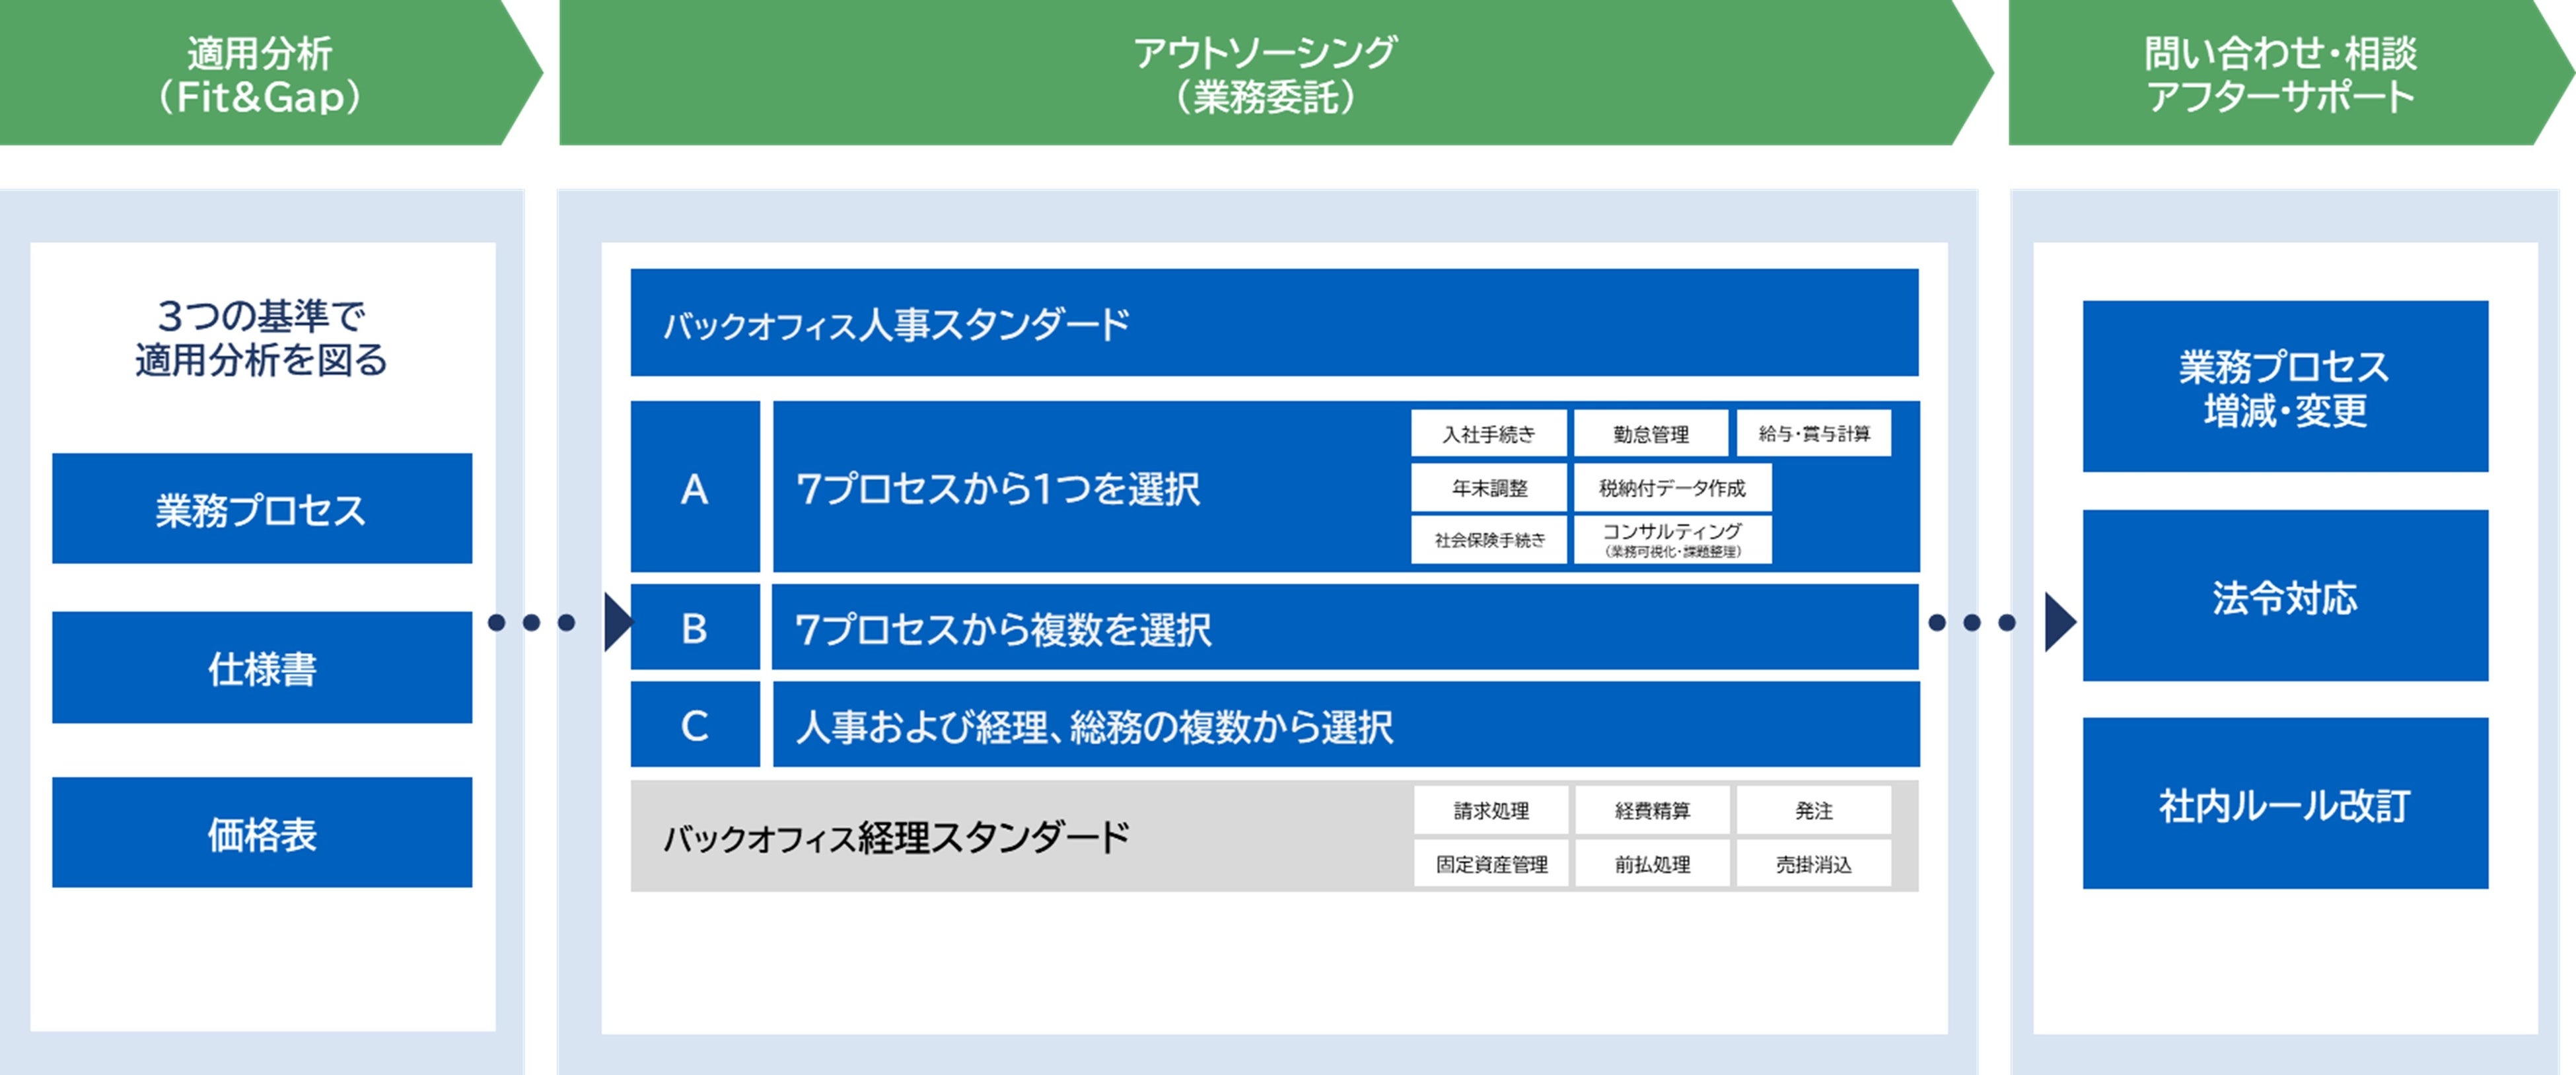This screenshot has width=2576, height=1075.
Task: Click the 適用分析 (Fit&Gap) header arrow
Action: coord(260,74)
